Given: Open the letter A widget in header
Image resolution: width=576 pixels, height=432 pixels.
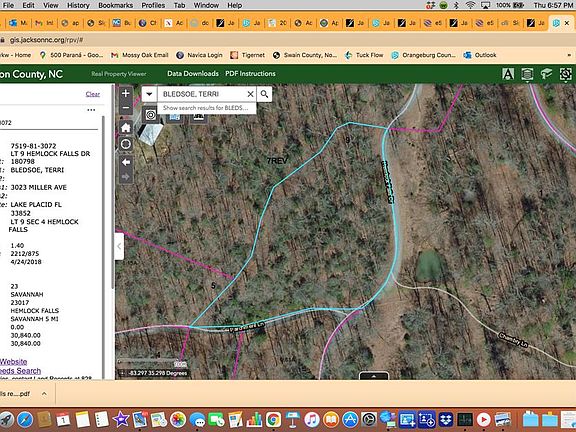Looking at the screenshot, I should pyautogui.click(x=508, y=74).
